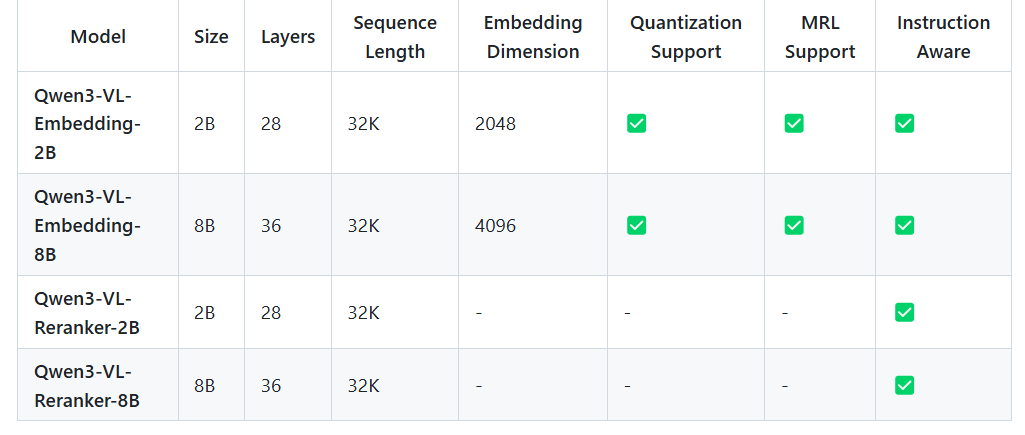Click MRL Support checkmark for Qwen3-VL-Embedding-2B

coord(794,123)
